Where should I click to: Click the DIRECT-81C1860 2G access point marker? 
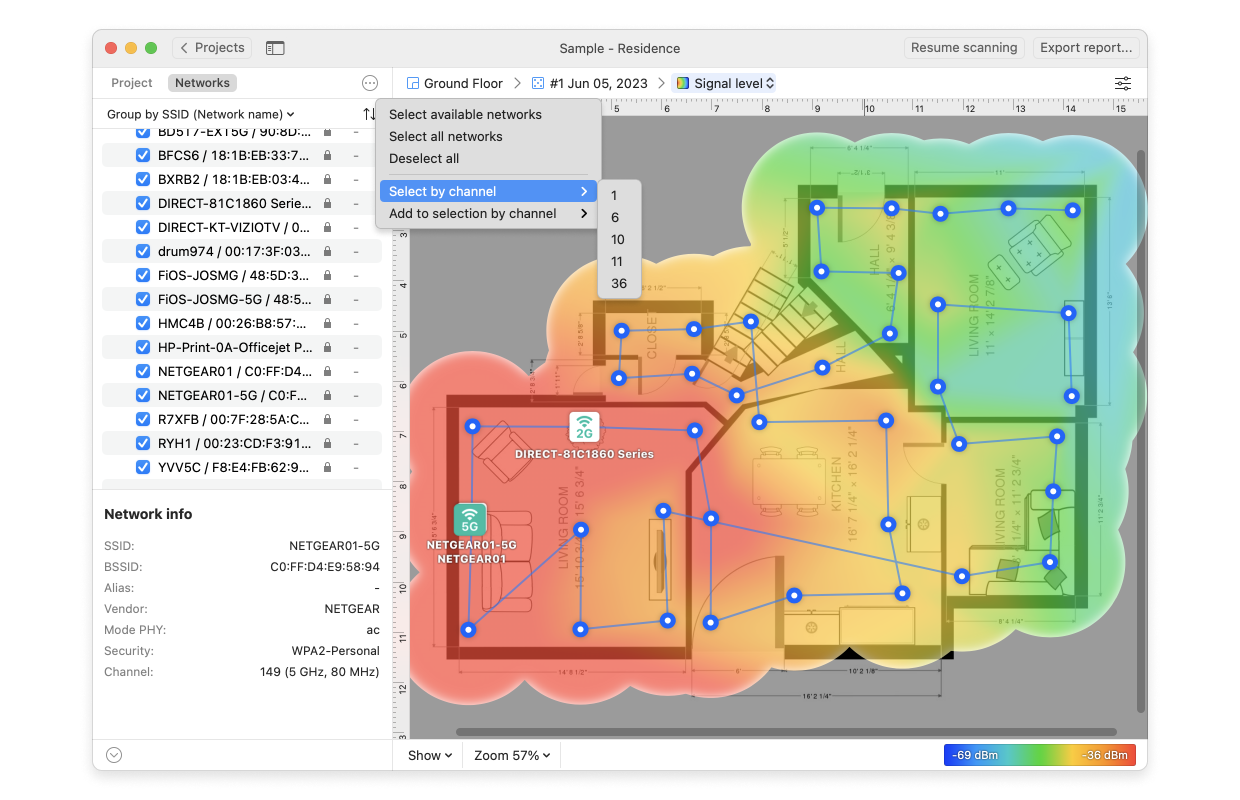[x=584, y=427]
